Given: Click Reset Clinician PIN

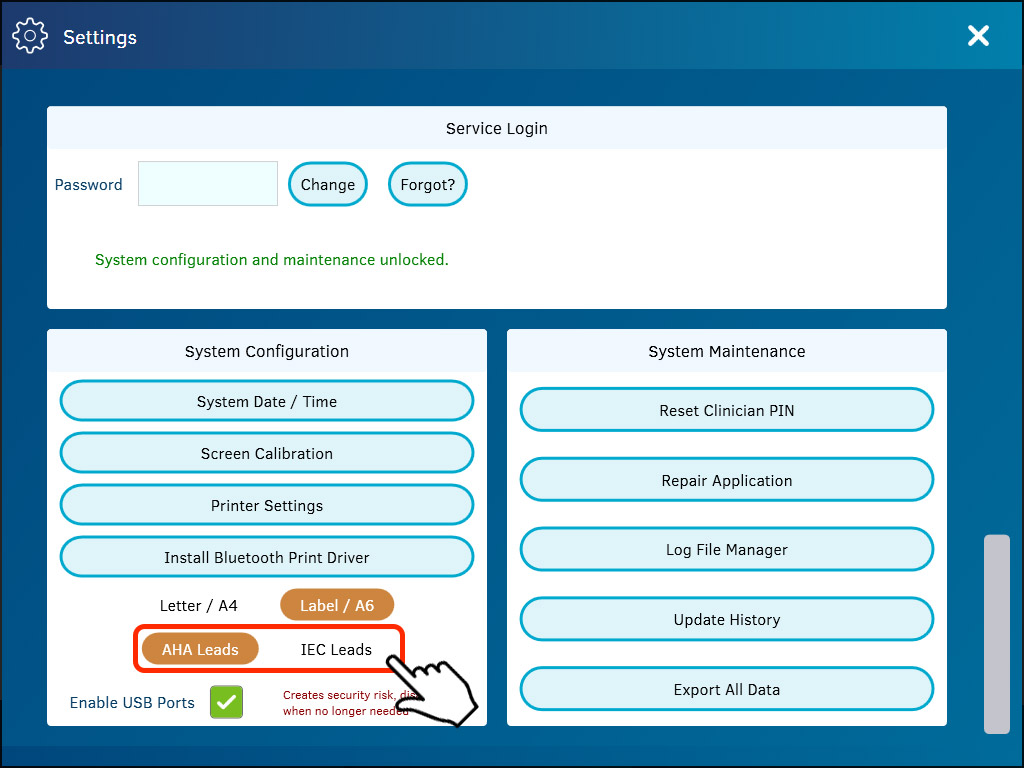Looking at the screenshot, I should click(727, 411).
